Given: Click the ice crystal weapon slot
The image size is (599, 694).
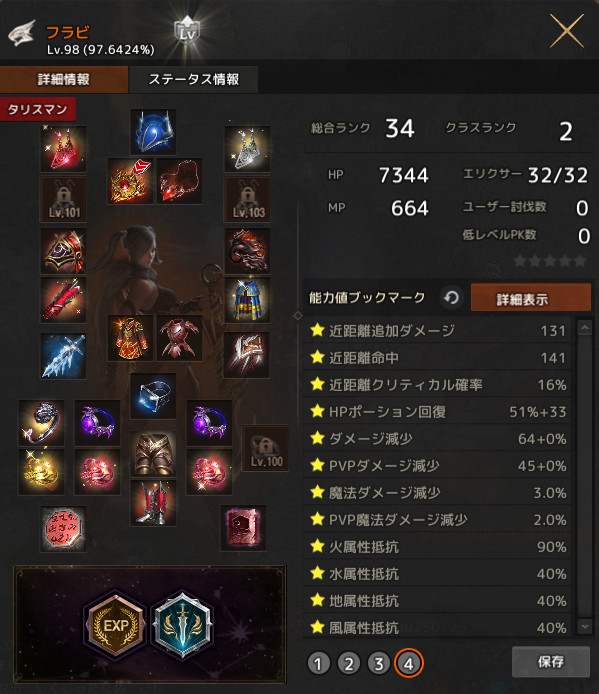Looking at the screenshot, I should pos(63,356).
